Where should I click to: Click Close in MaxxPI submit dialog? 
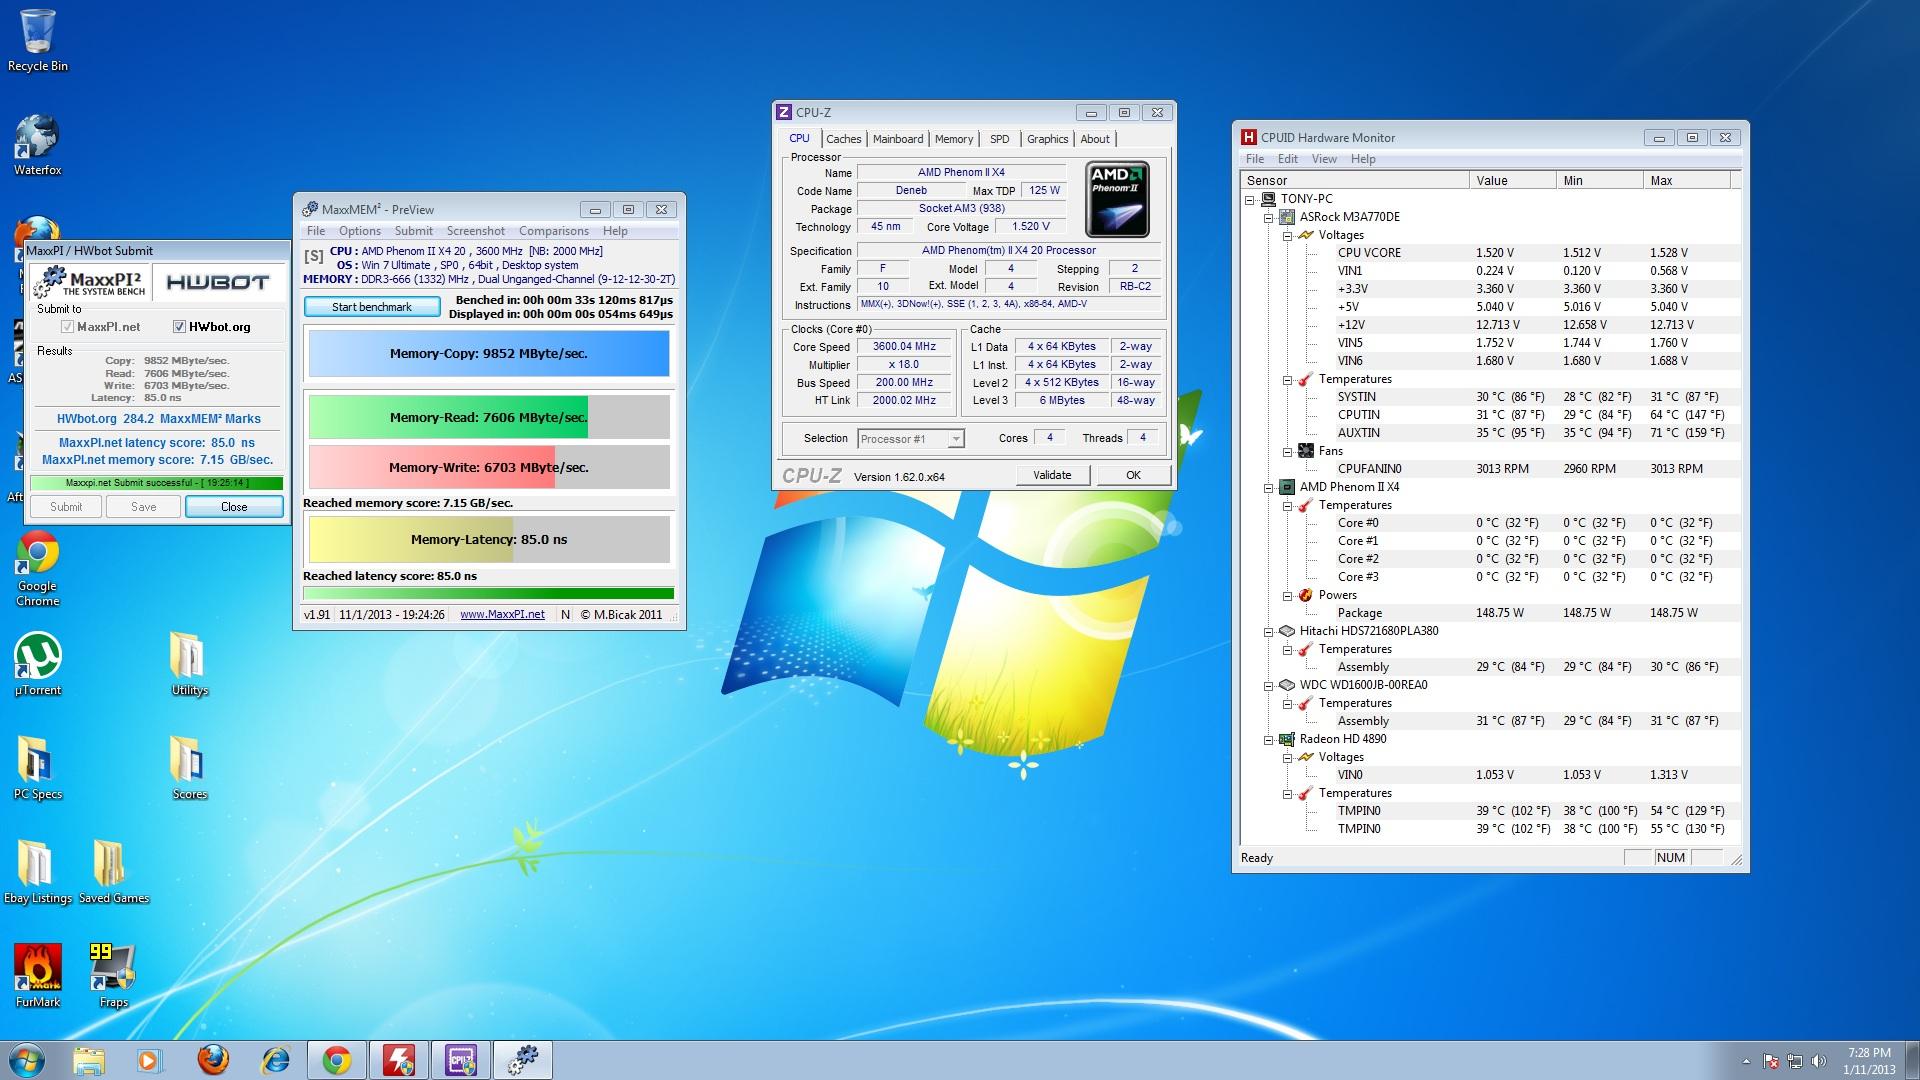(234, 507)
